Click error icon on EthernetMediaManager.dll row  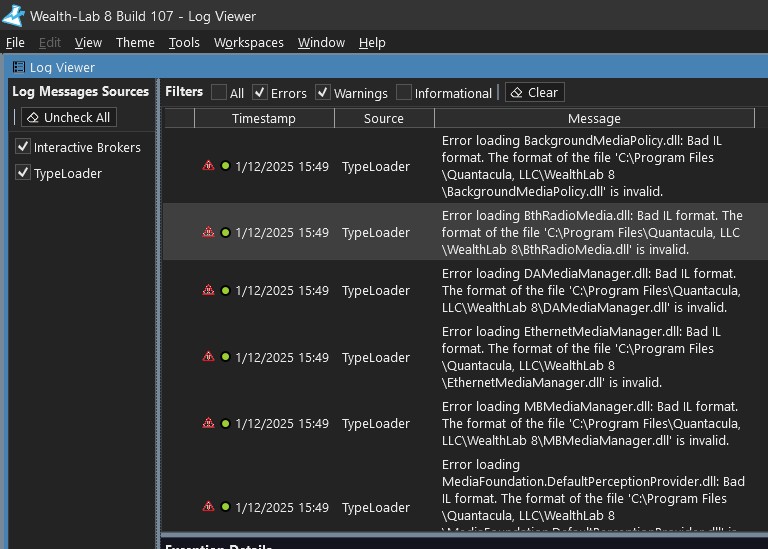tap(208, 357)
